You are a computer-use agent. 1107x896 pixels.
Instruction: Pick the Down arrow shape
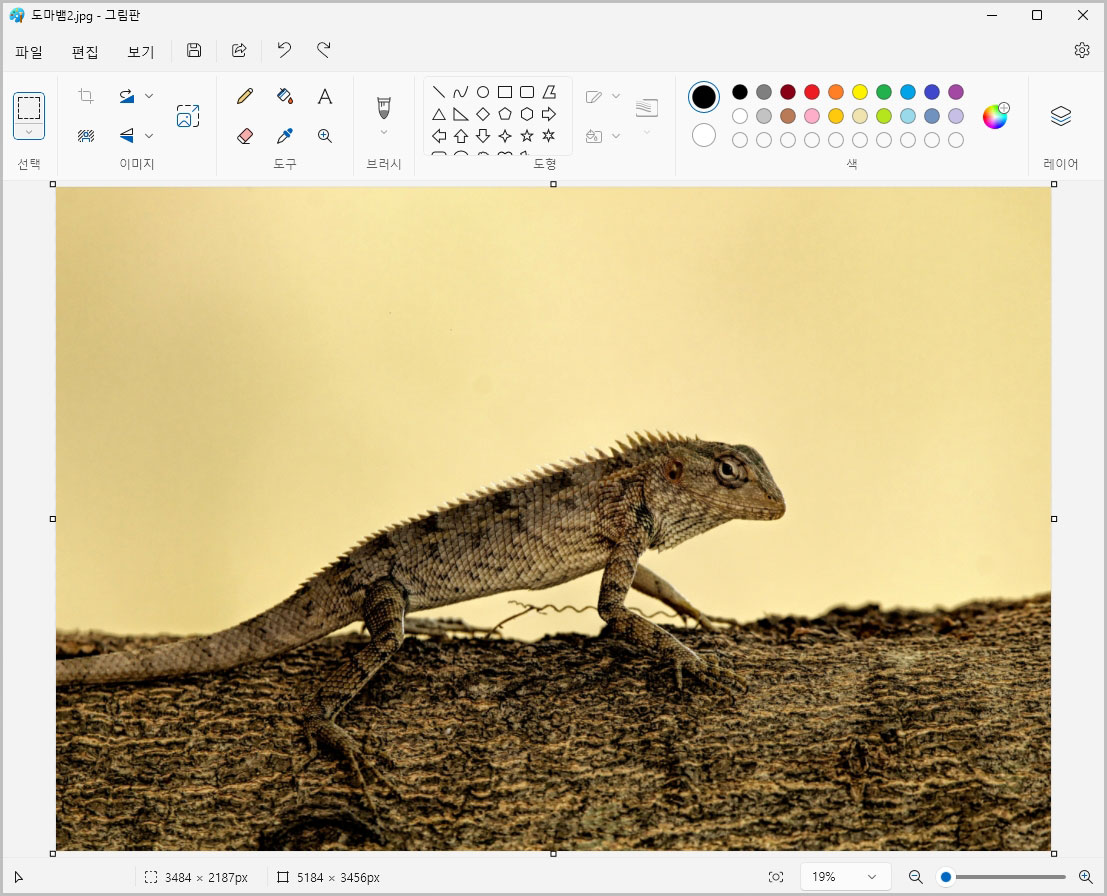click(483, 136)
